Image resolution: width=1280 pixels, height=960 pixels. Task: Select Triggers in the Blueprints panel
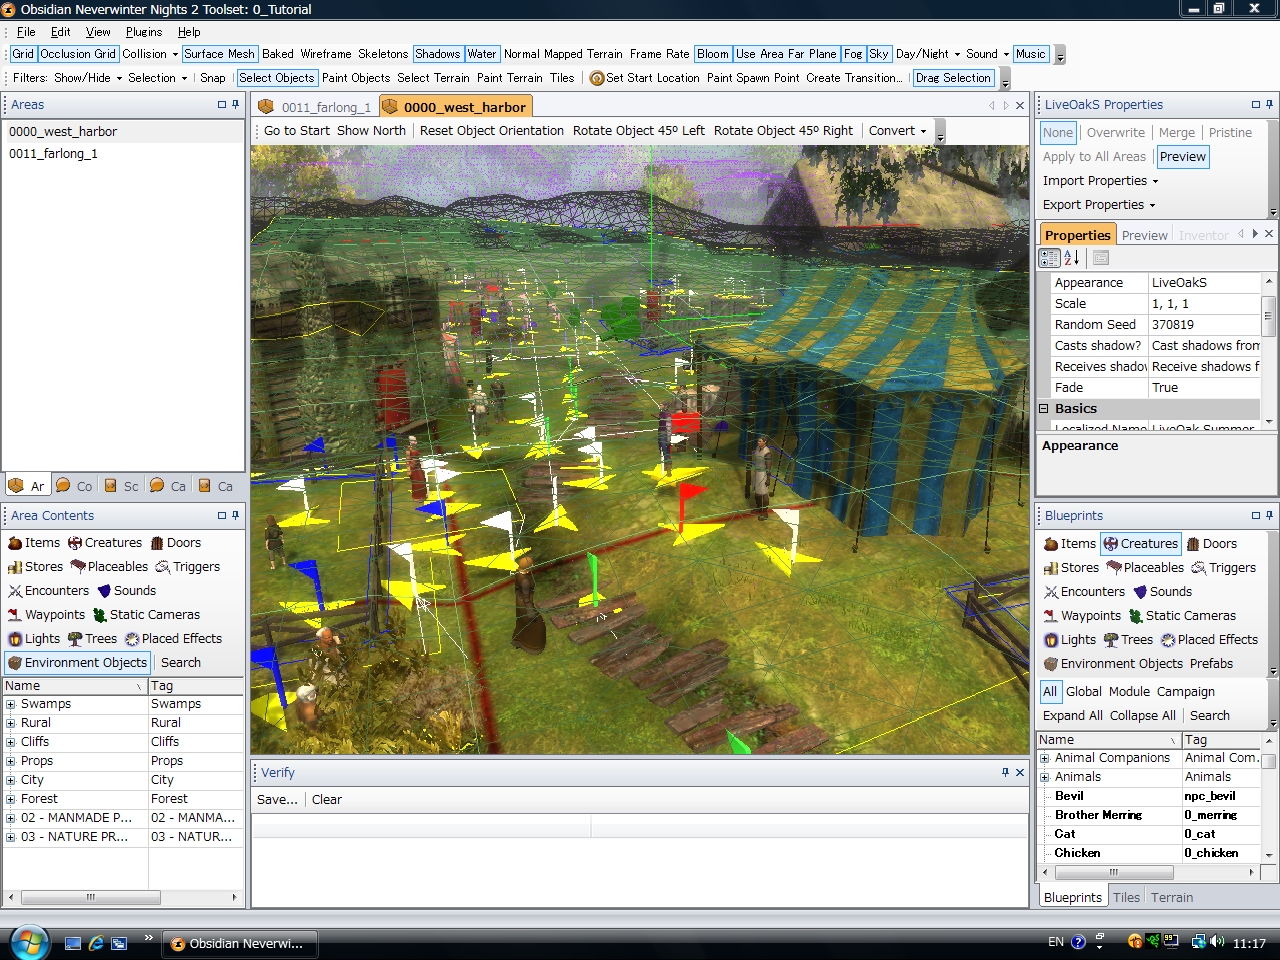[1224, 568]
